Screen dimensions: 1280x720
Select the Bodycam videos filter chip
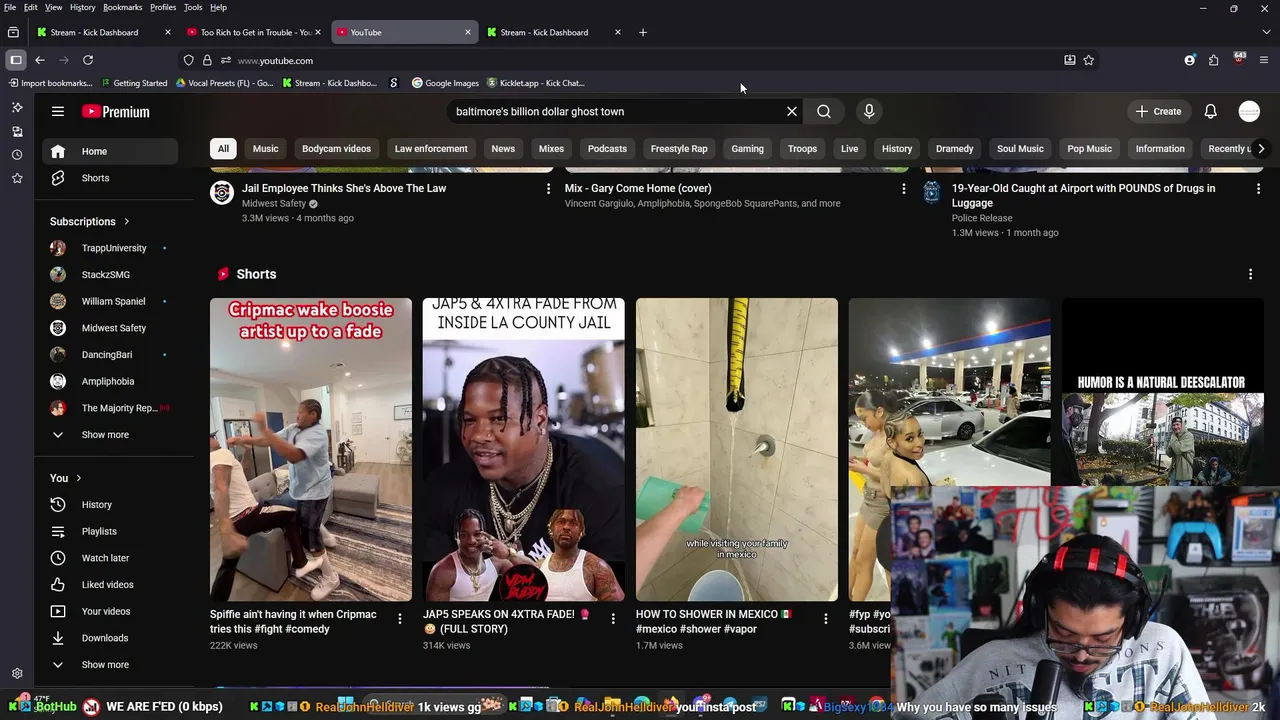[336, 149]
